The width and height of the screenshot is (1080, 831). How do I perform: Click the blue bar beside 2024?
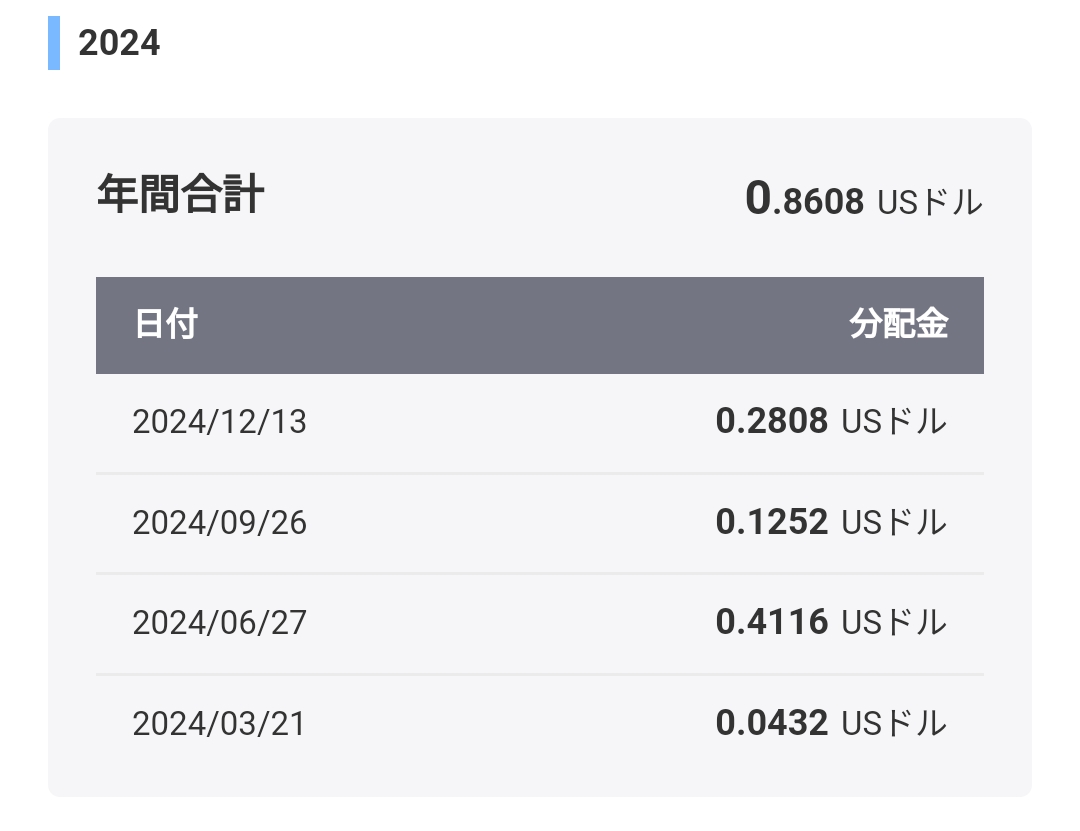coord(54,43)
